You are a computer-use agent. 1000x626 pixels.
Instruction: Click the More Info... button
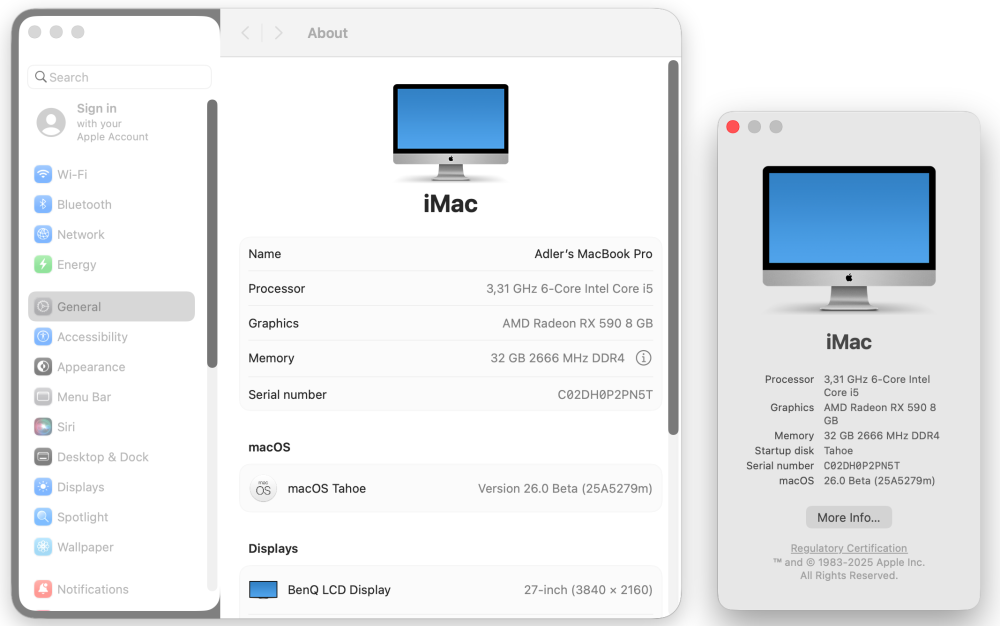pos(848,518)
